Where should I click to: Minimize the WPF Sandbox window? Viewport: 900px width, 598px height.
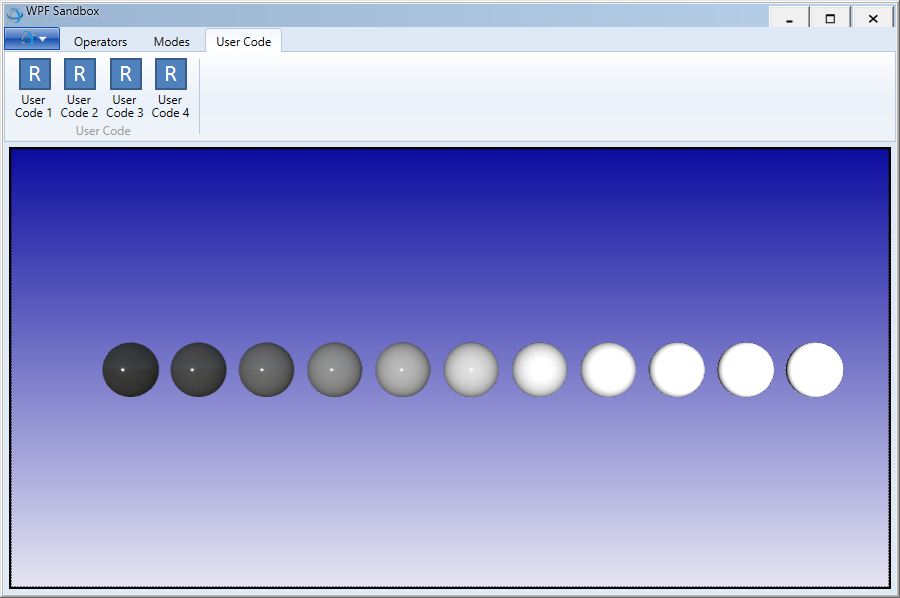(x=789, y=18)
